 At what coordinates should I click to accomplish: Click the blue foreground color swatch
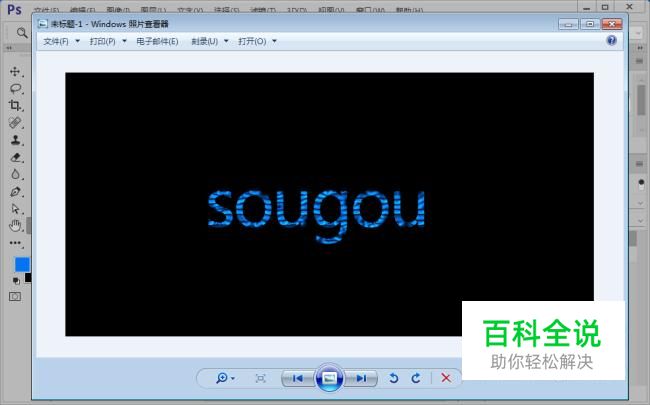tap(22, 264)
